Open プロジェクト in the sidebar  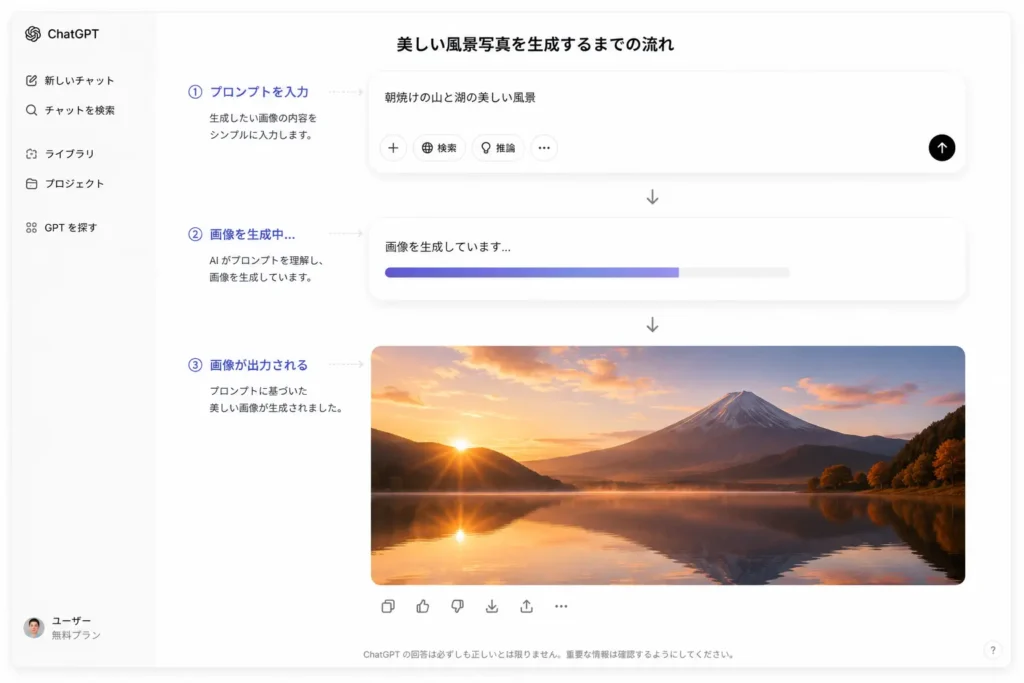(65, 184)
